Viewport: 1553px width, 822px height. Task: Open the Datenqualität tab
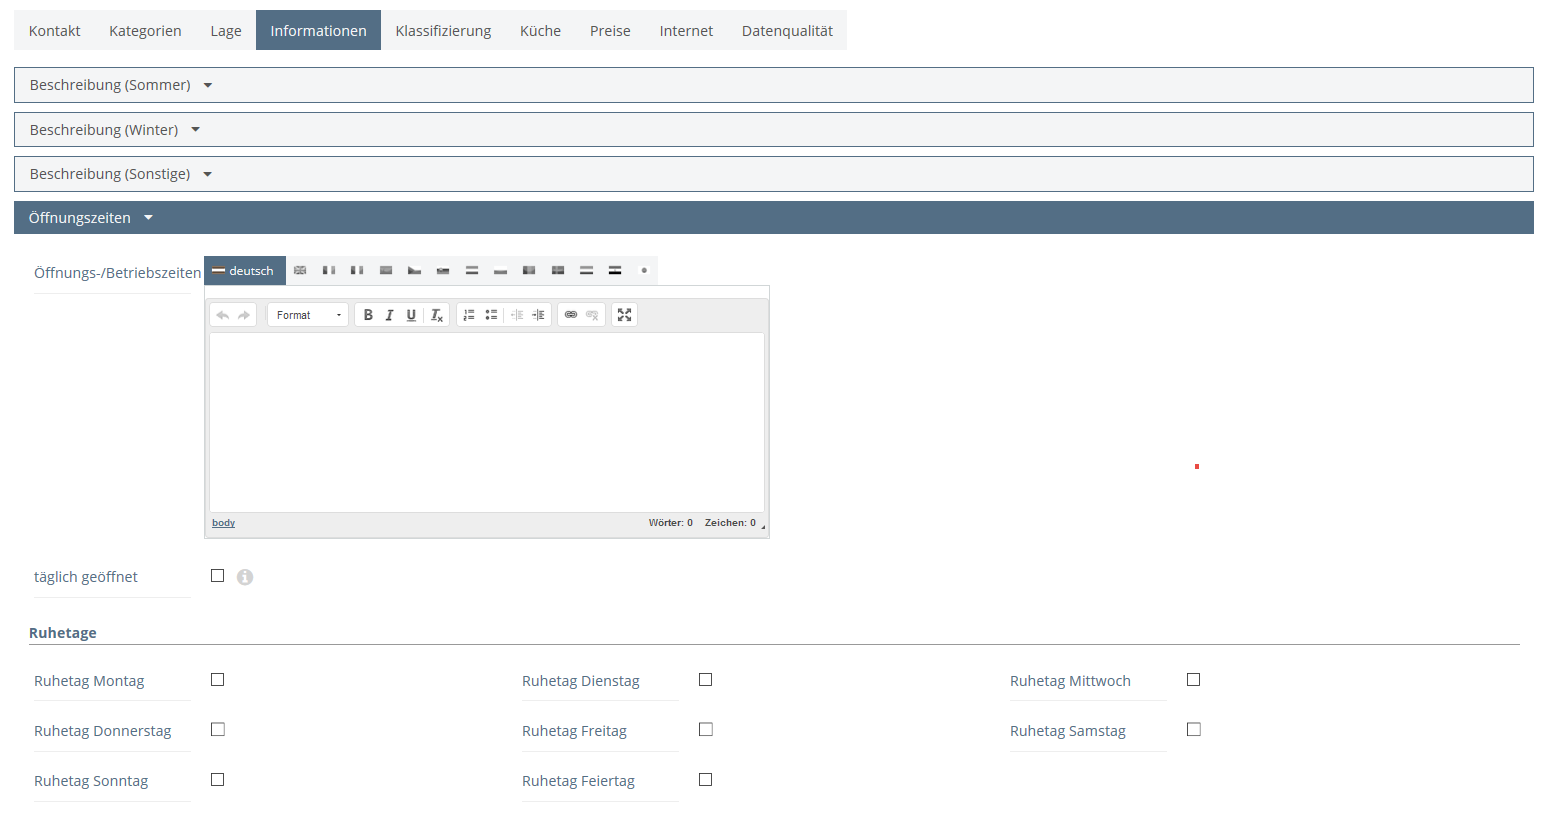coord(787,31)
